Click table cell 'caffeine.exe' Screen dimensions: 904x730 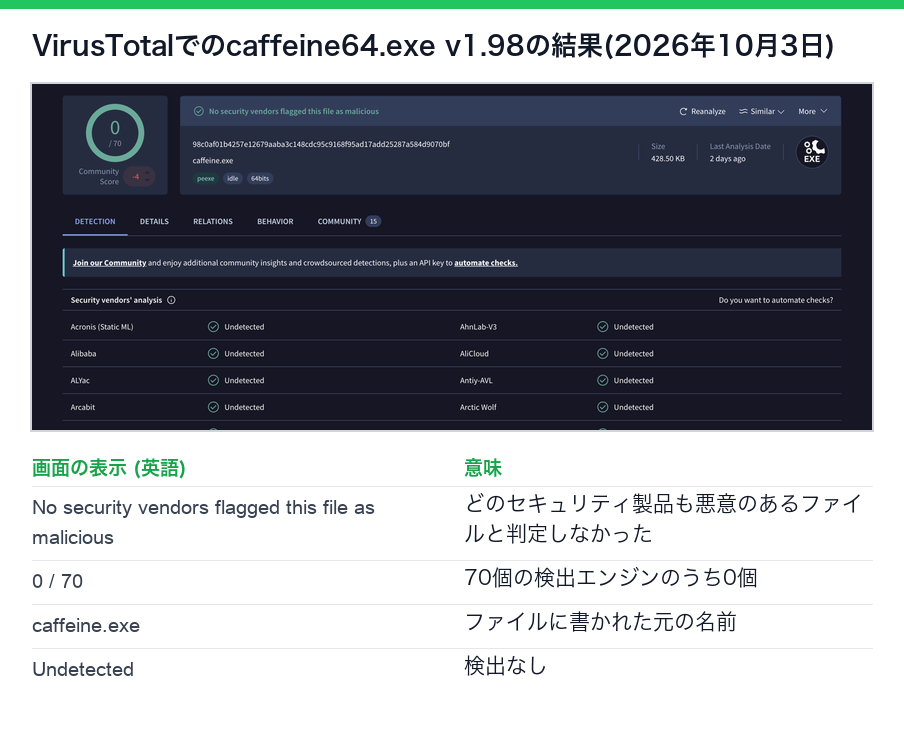coord(86,626)
